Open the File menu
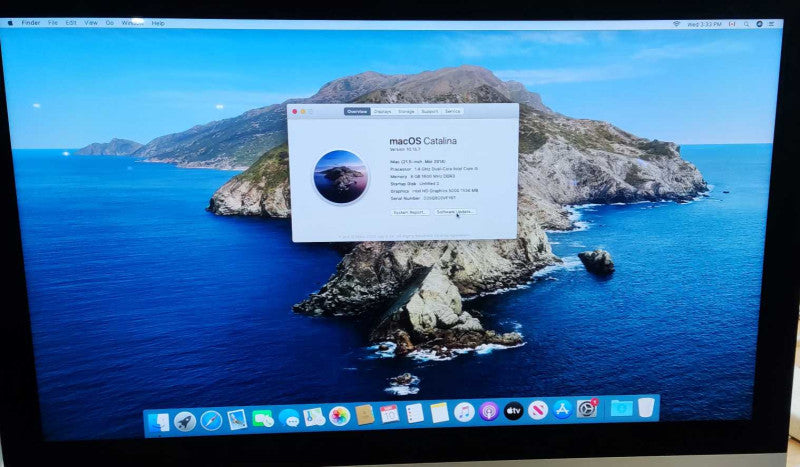Viewport: 800px width, 467px height. [53, 23]
